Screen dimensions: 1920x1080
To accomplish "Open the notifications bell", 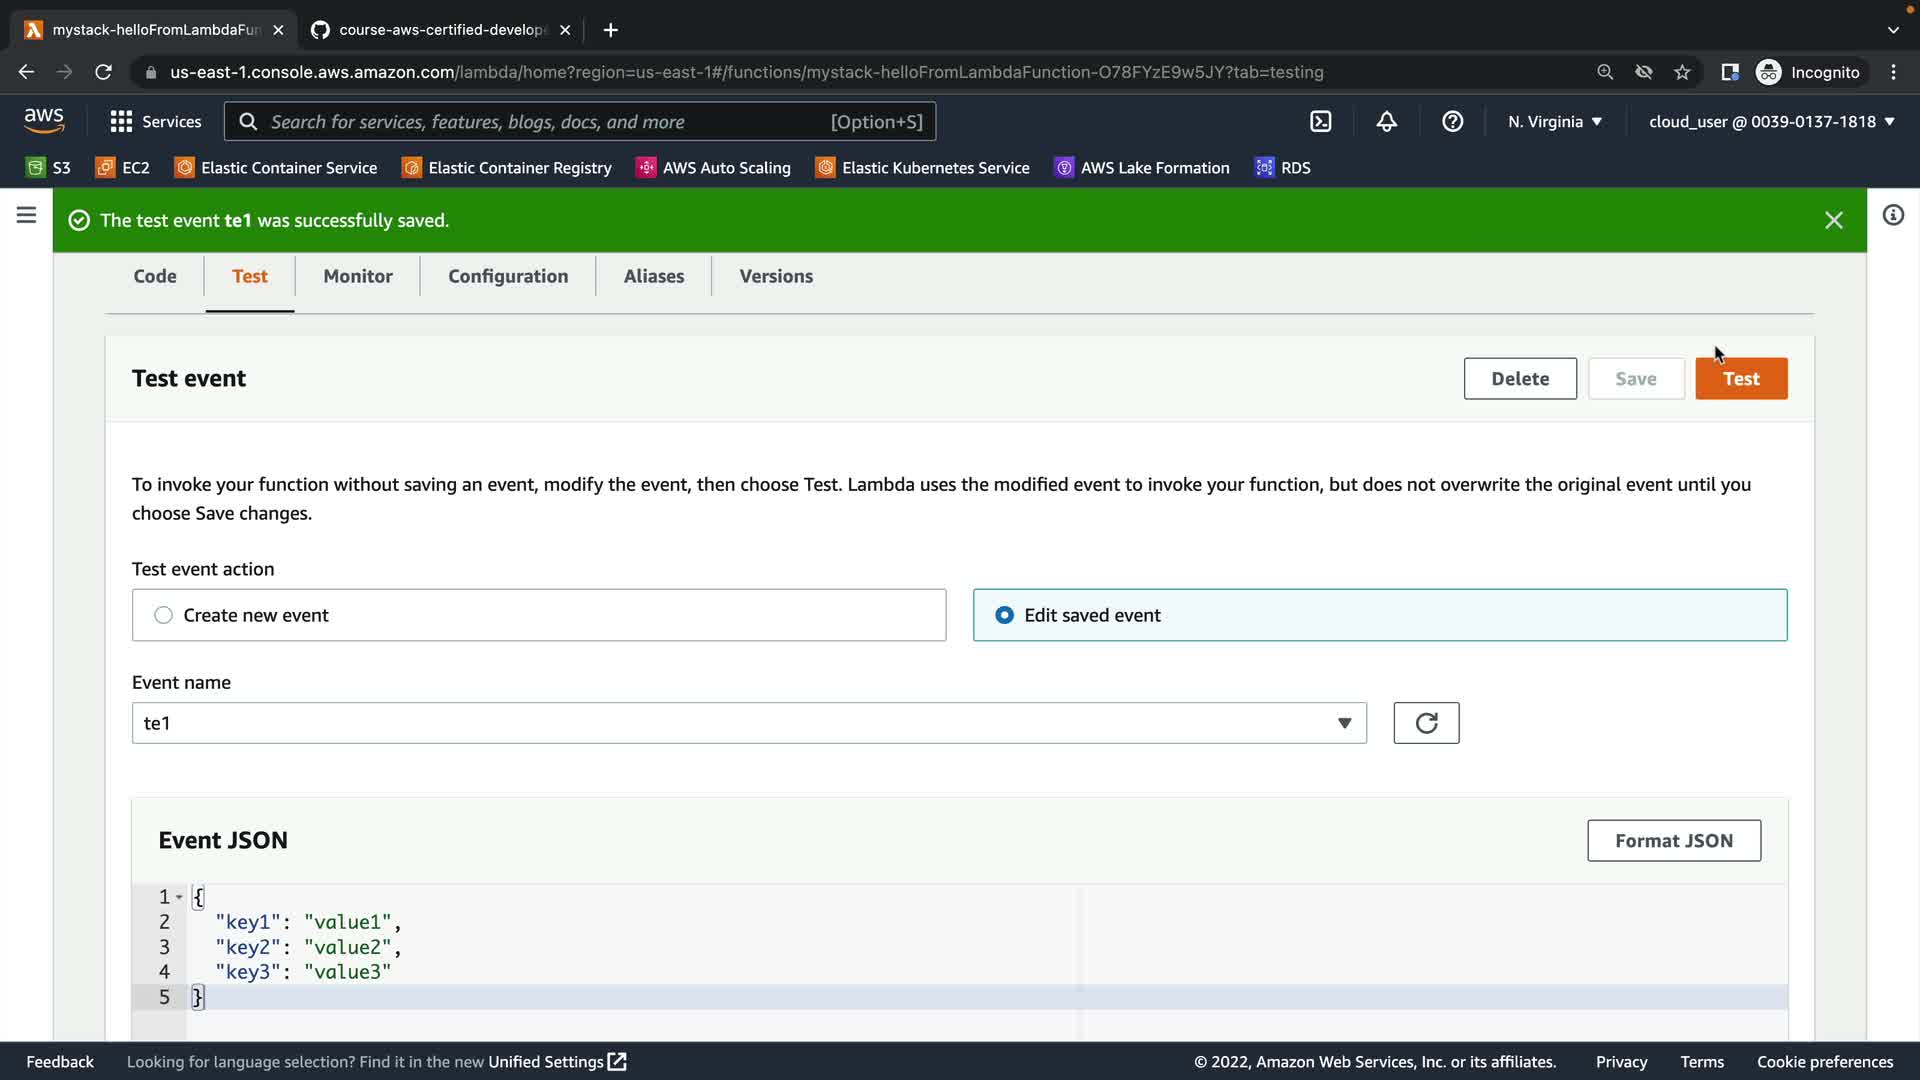I will [1386, 122].
